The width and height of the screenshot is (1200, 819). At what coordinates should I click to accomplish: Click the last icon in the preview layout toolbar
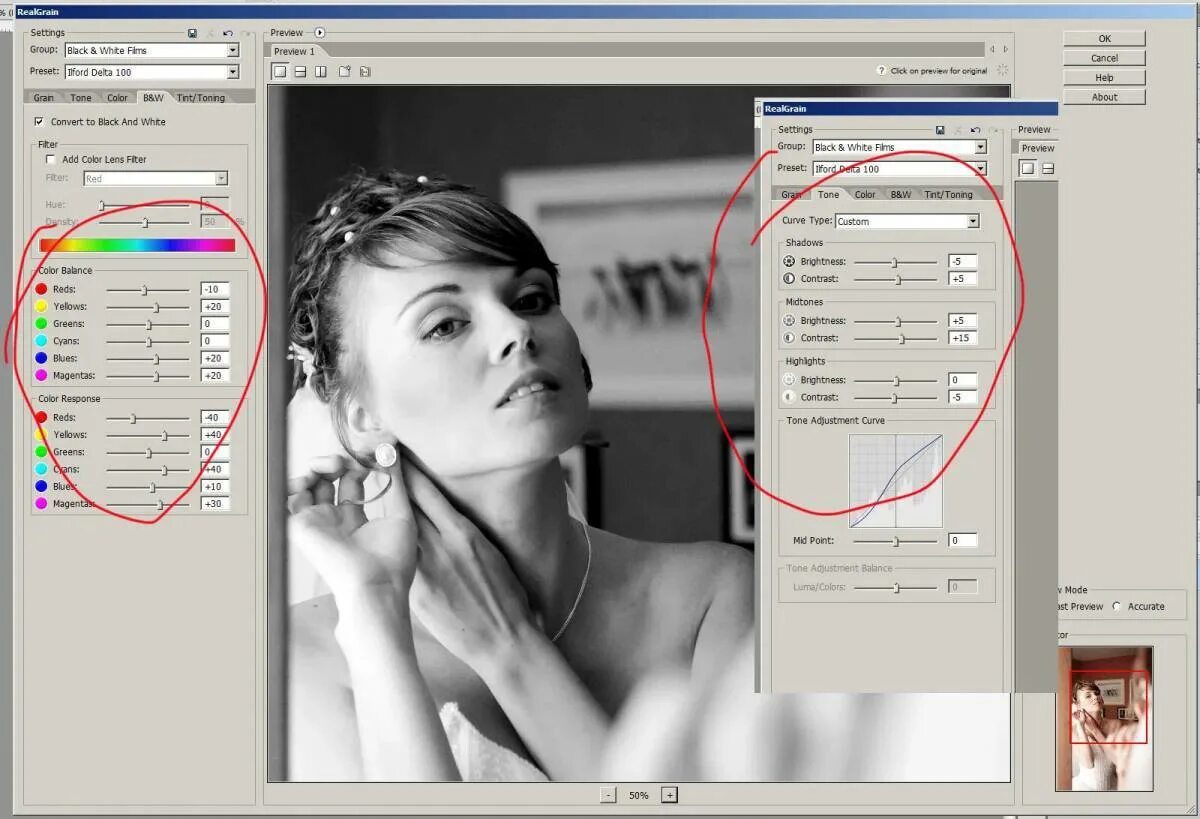[x=365, y=71]
